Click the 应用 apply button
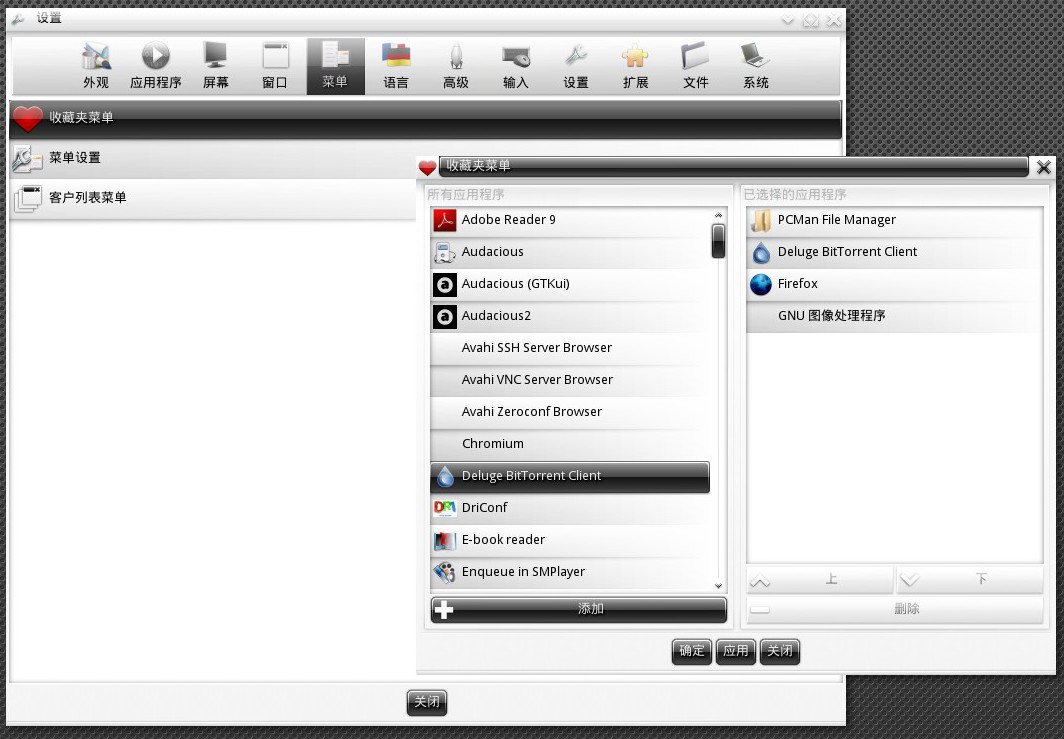Viewport: 1064px width, 739px height. pyautogui.click(x=736, y=651)
